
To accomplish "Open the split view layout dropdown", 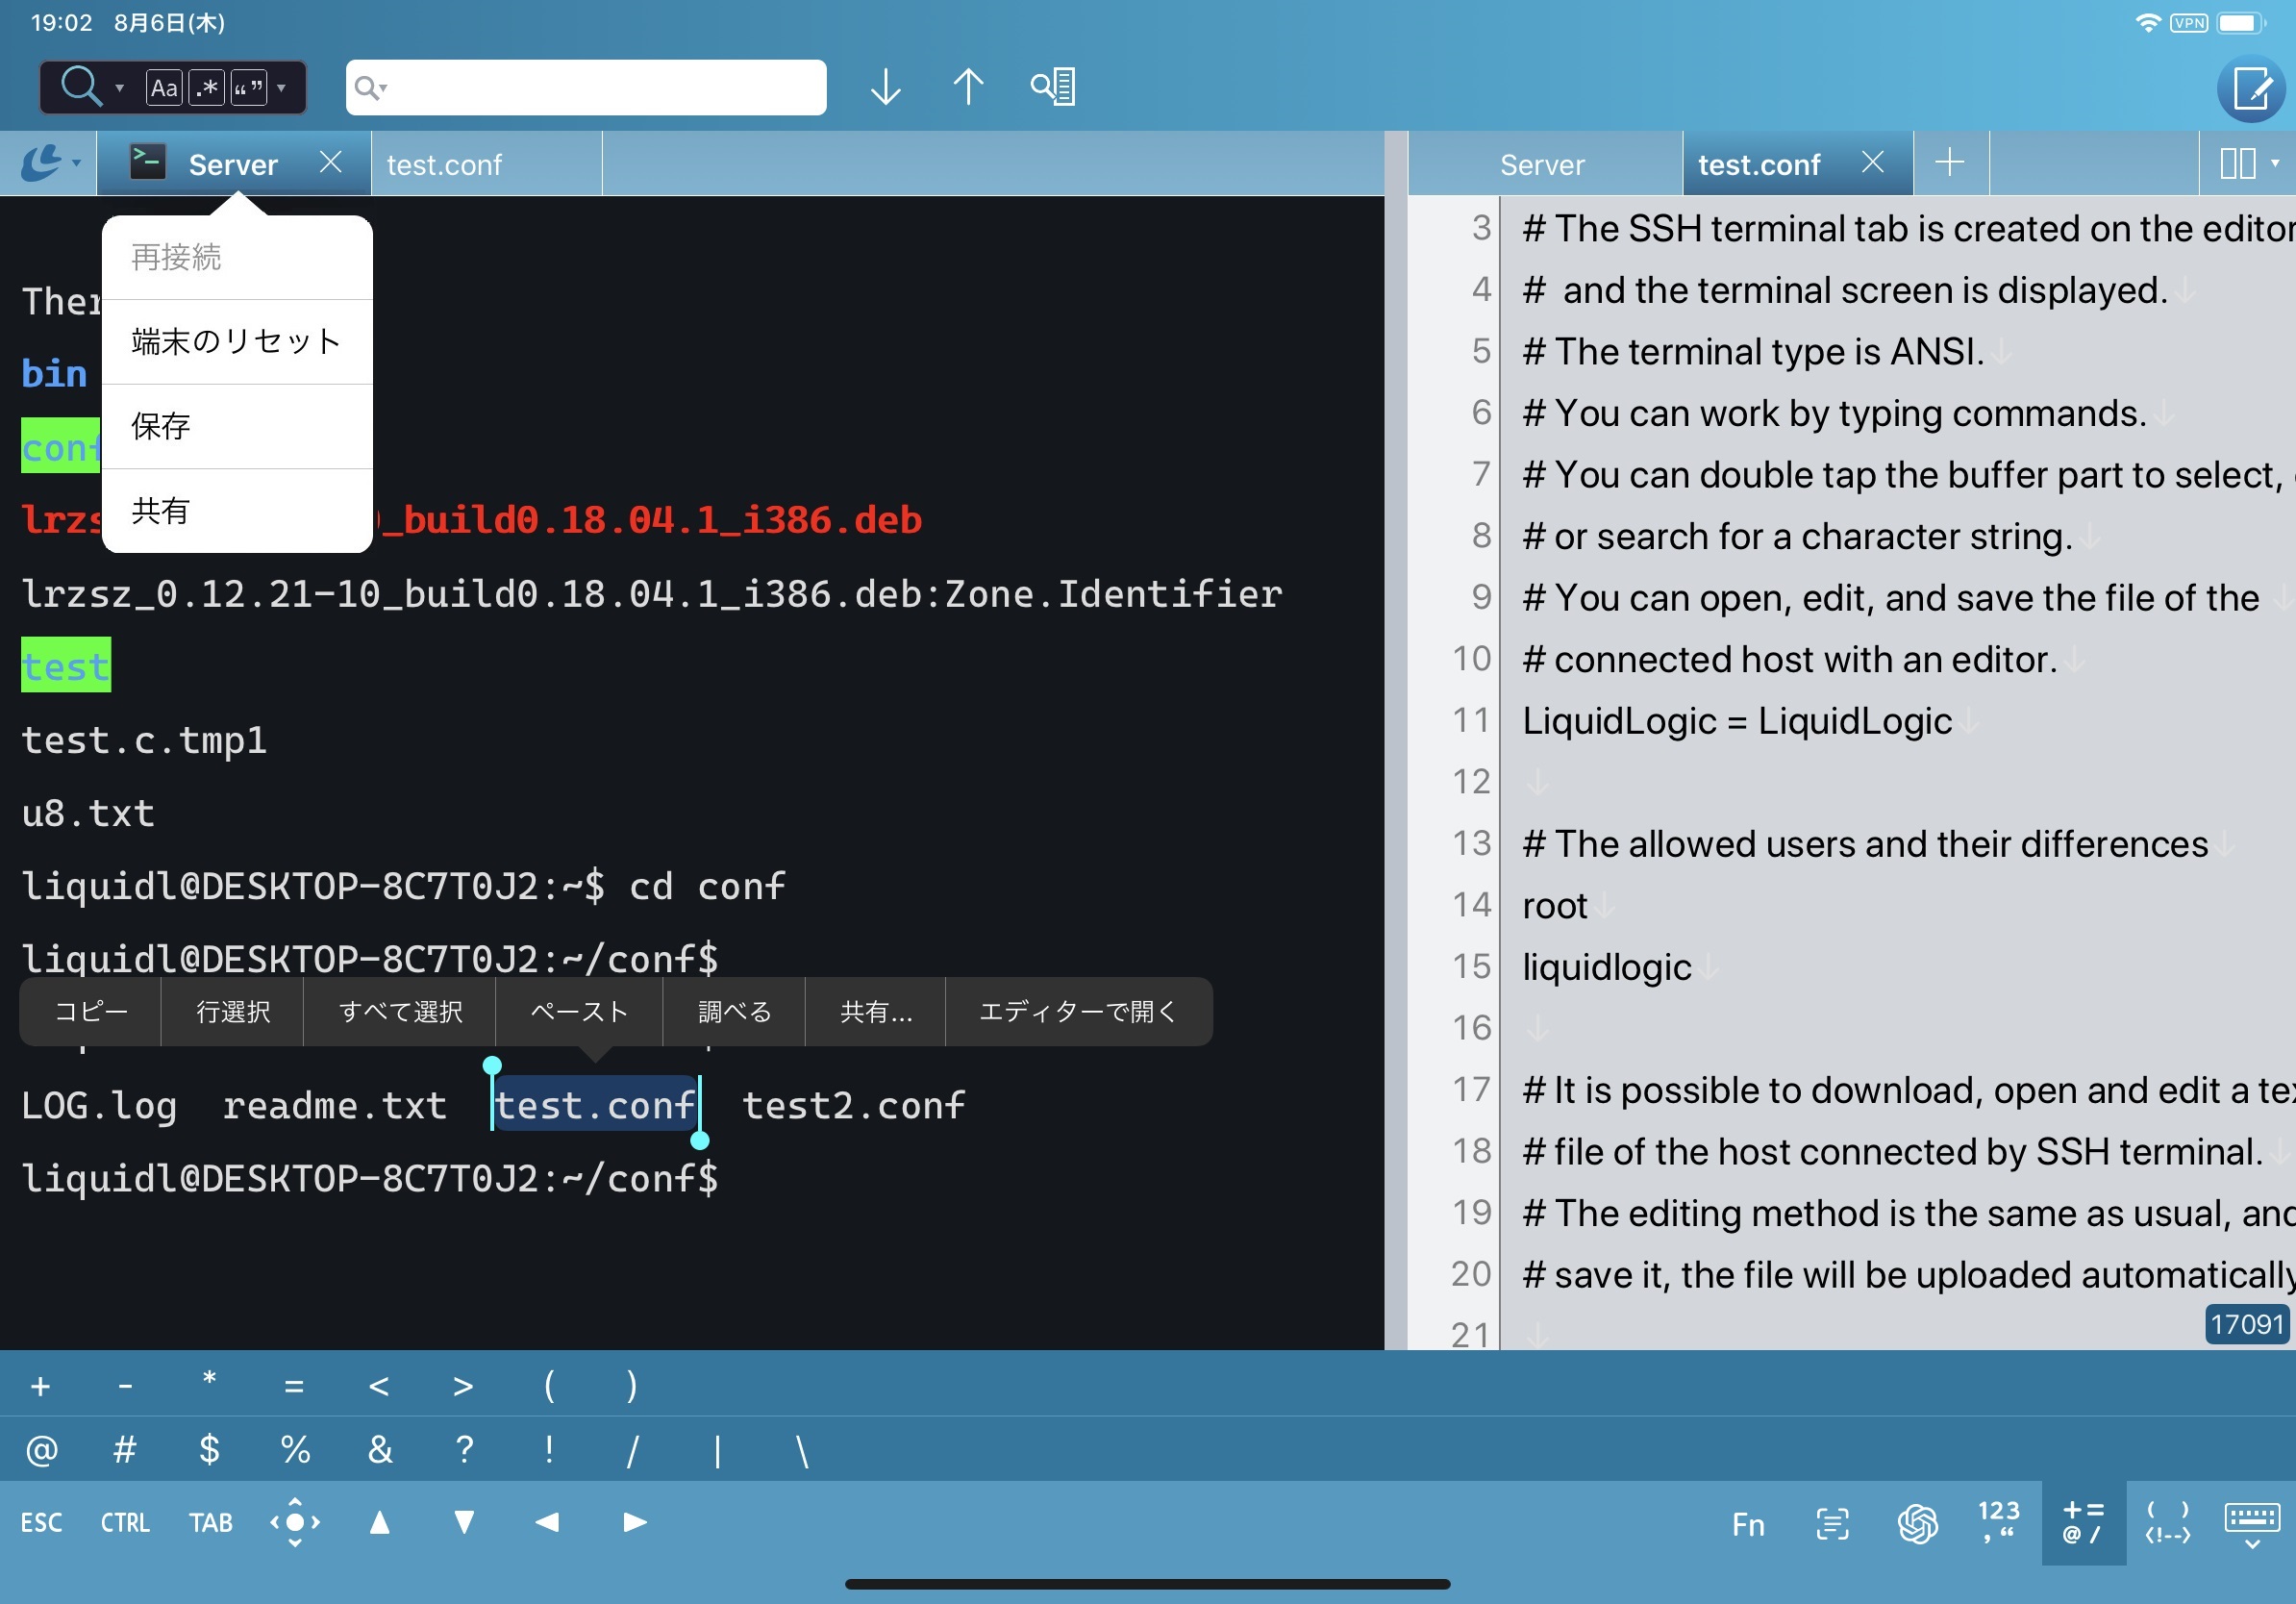I will 2247,163.
